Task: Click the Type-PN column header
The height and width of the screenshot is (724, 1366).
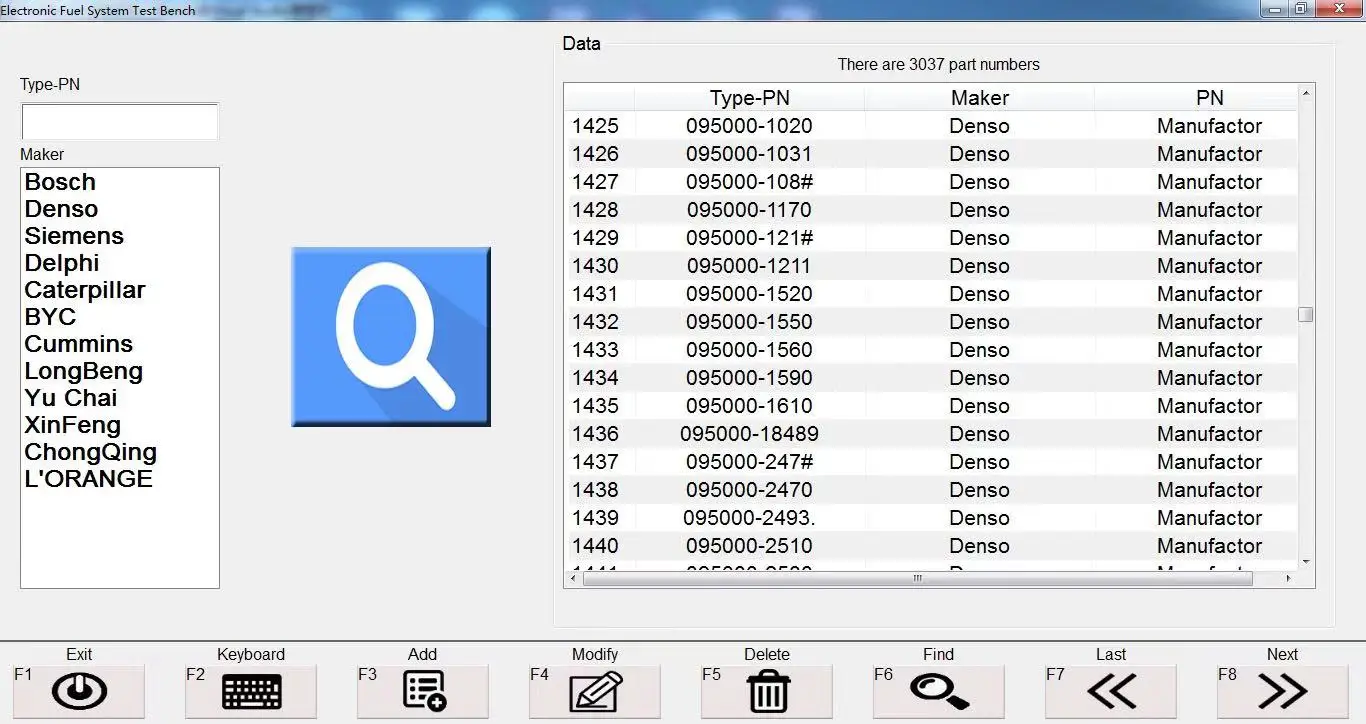Action: (750, 98)
